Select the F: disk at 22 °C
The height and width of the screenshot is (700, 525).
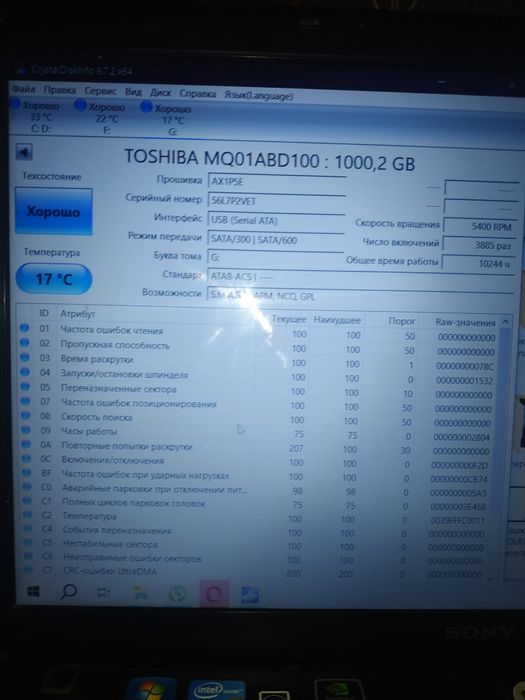click(100, 118)
